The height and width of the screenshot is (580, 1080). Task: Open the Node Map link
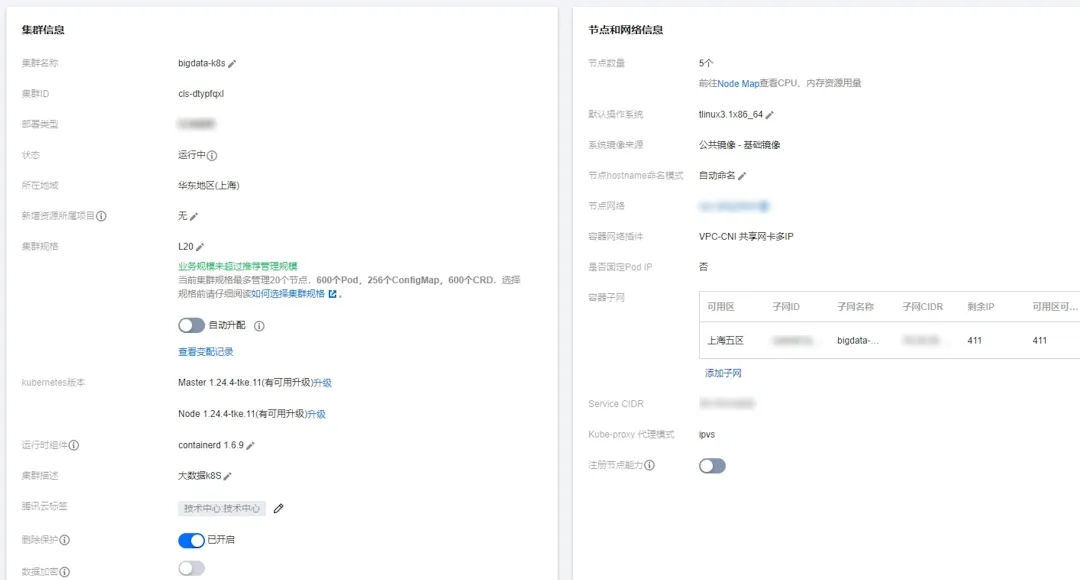(x=738, y=84)
